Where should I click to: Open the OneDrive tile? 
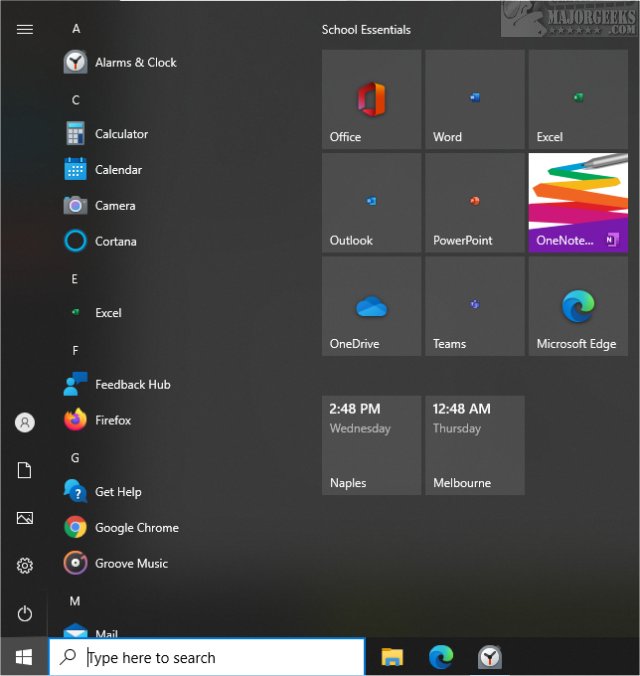[x=371, y=306]
